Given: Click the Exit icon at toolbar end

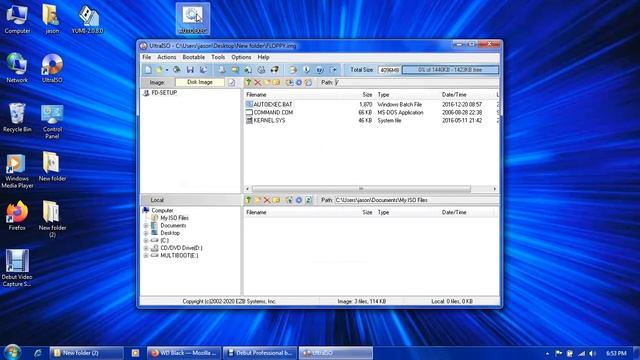Looking at the screenshot, I should [333, 70].
